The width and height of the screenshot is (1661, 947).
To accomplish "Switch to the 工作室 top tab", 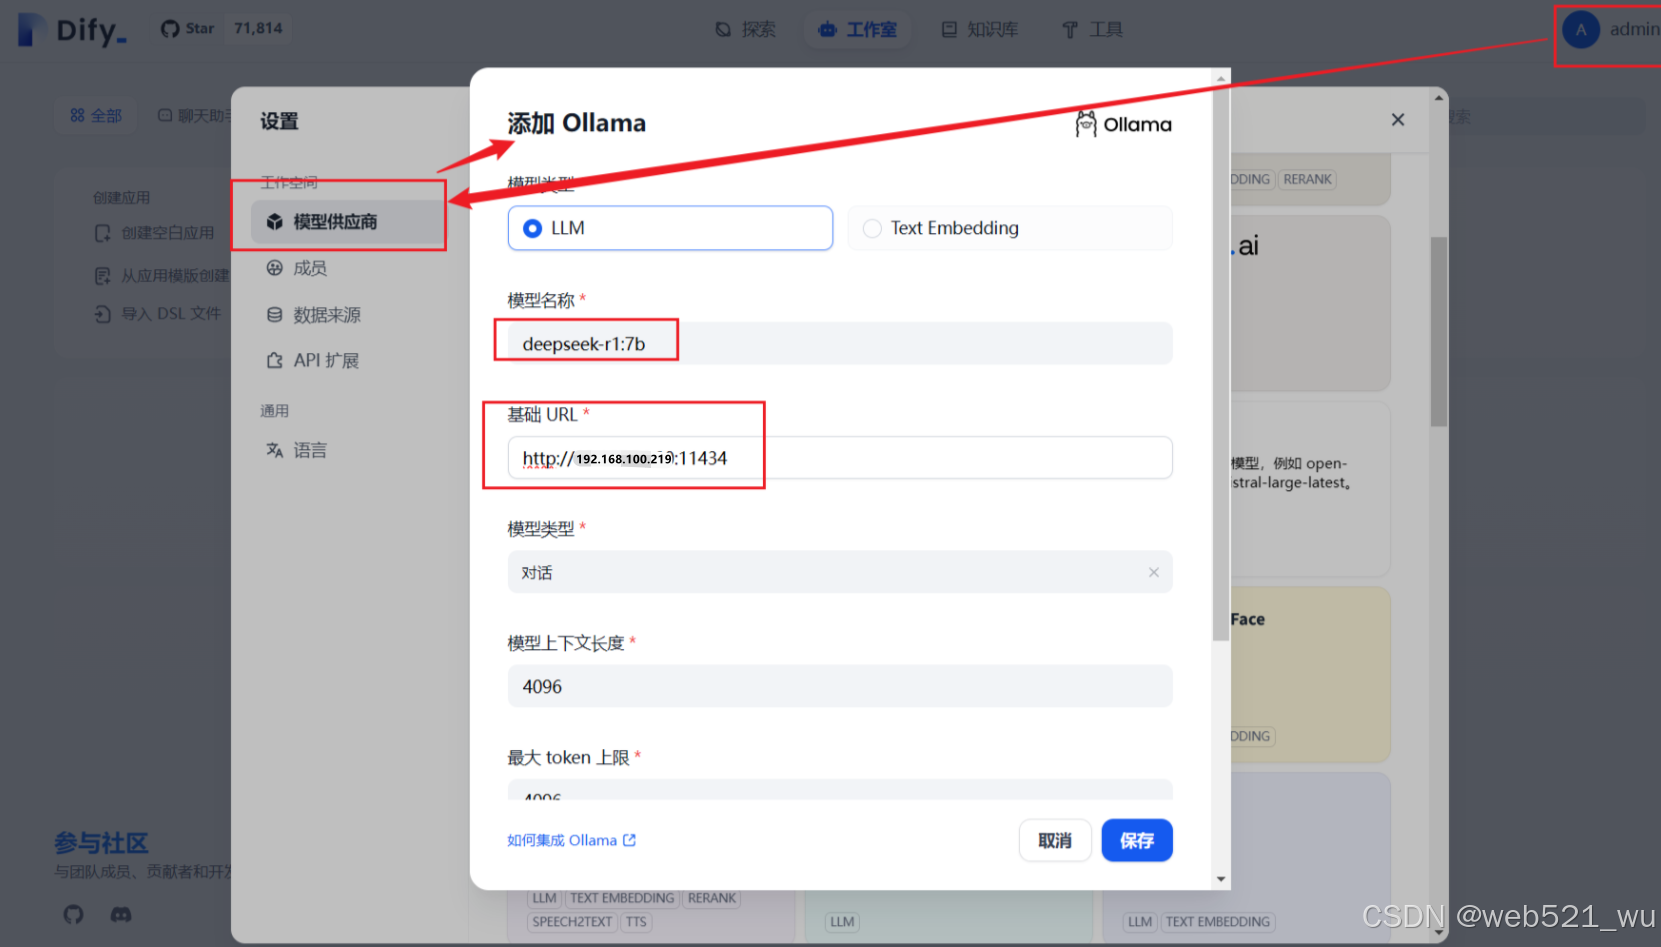I will coord(858,30).
